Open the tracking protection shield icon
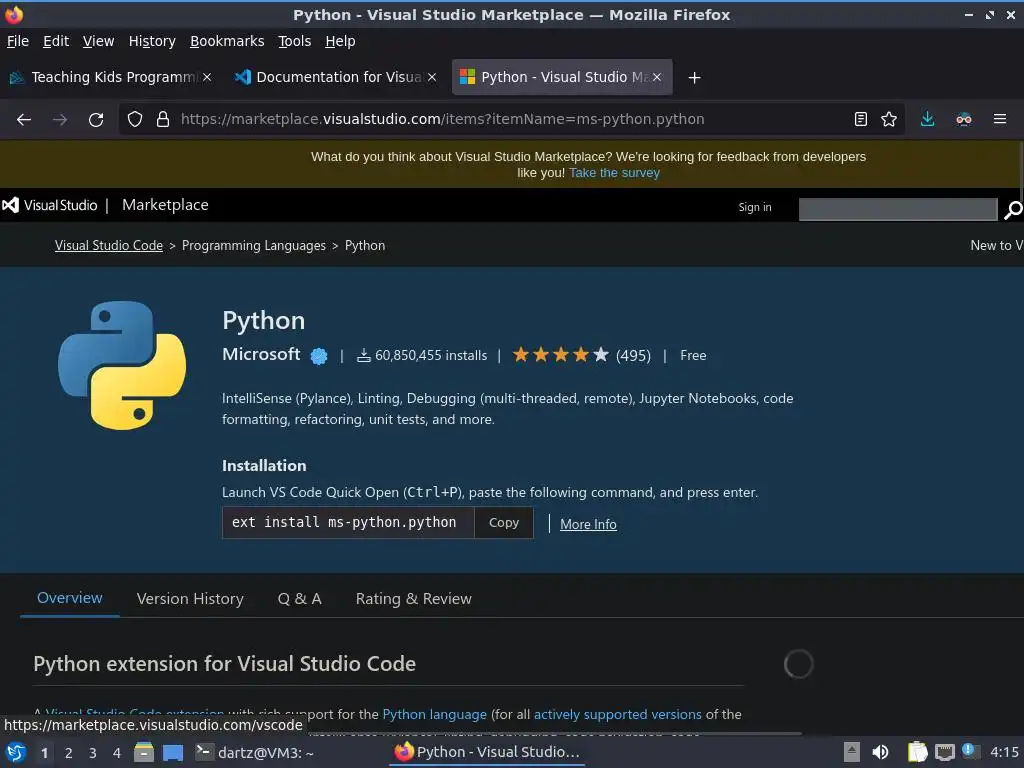Image resolution: width=1024 pixels, height=768 pixels. pyautogui.click(x=135, y=120)
